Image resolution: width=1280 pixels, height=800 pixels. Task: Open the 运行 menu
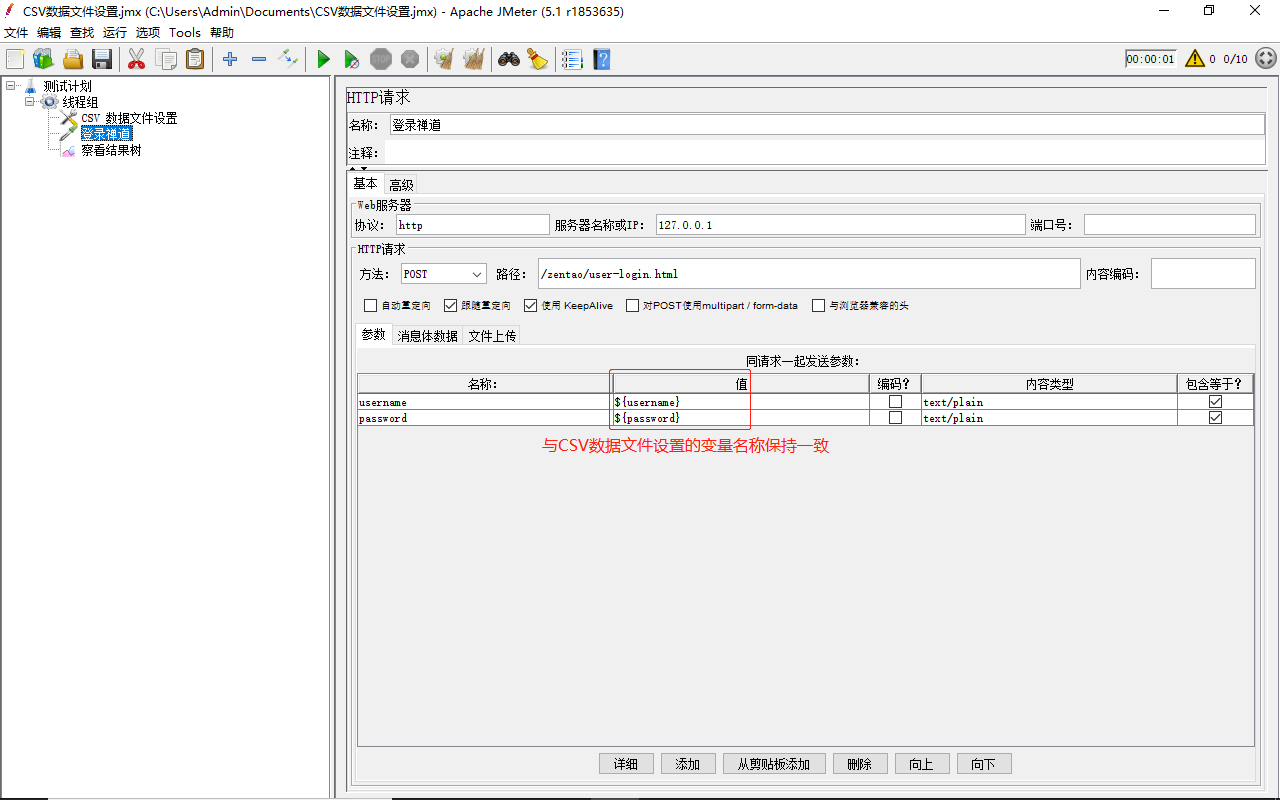[115, 32]
